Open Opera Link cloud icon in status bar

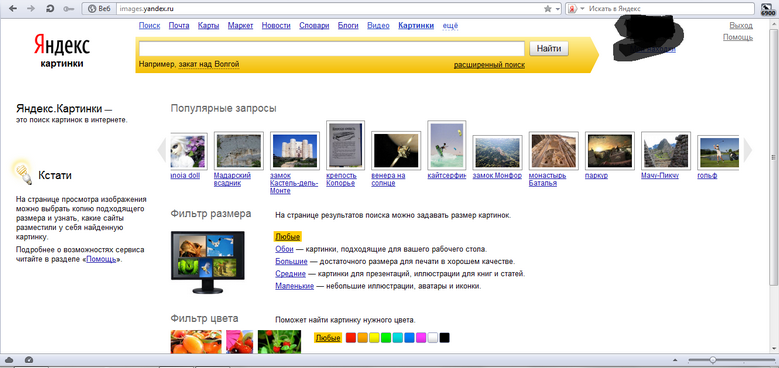tap(10, 360)
